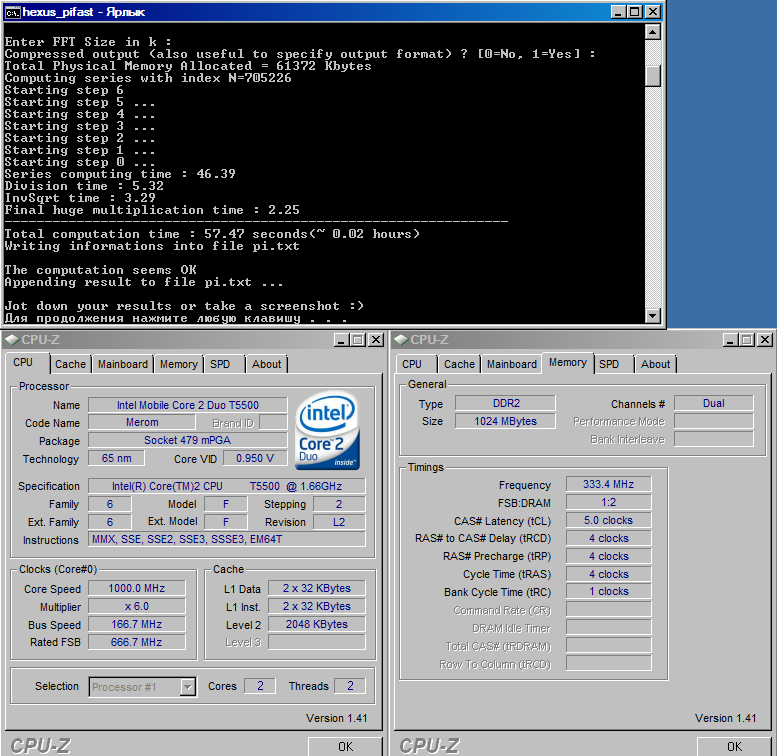Close the left CPU-Z window
The width and height of the screenshot is (777, 756).
coord(376,340)
